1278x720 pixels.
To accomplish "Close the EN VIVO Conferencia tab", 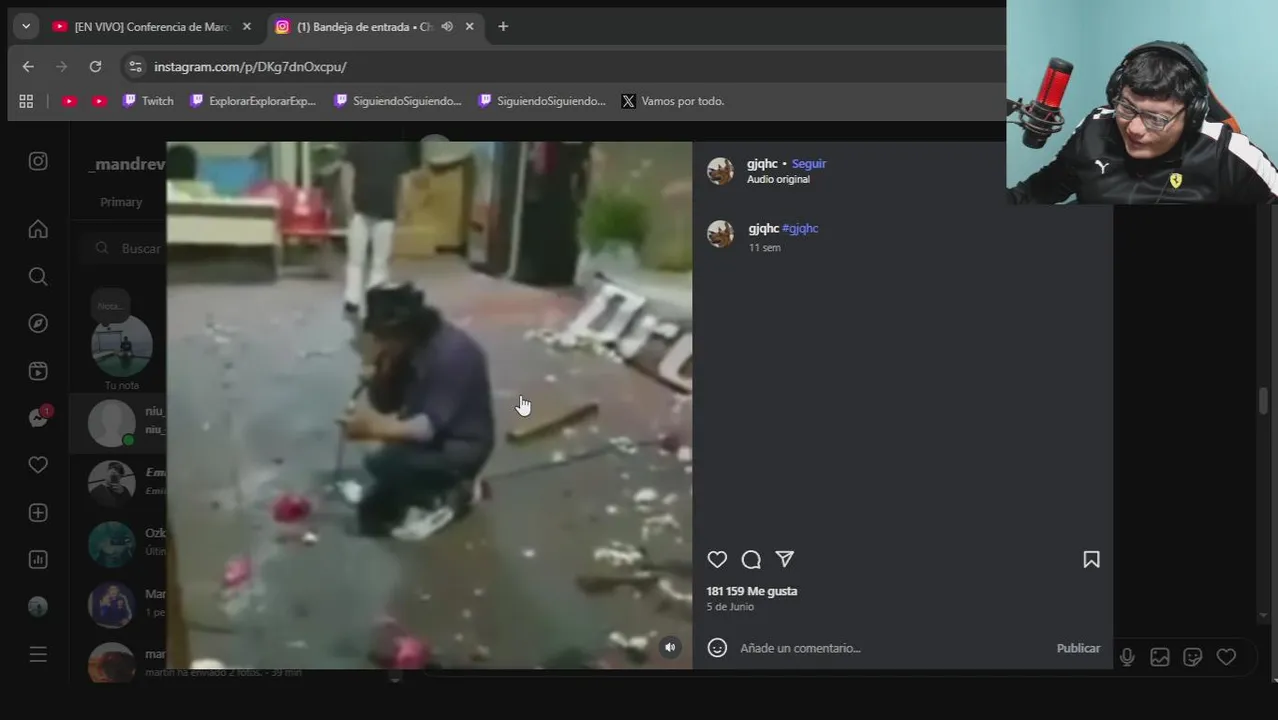I will pyautogui.click(x=247, y=27).
